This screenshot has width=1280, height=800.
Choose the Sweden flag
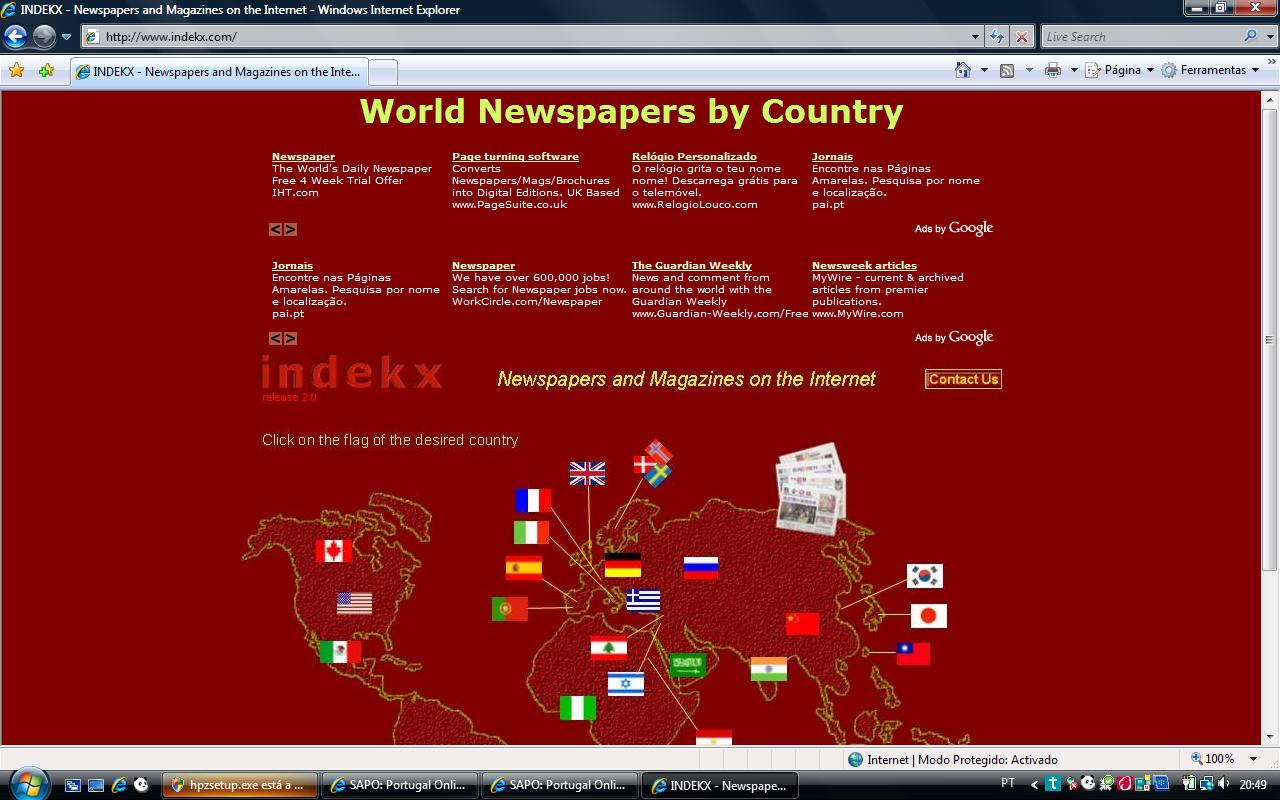(658, 476)
